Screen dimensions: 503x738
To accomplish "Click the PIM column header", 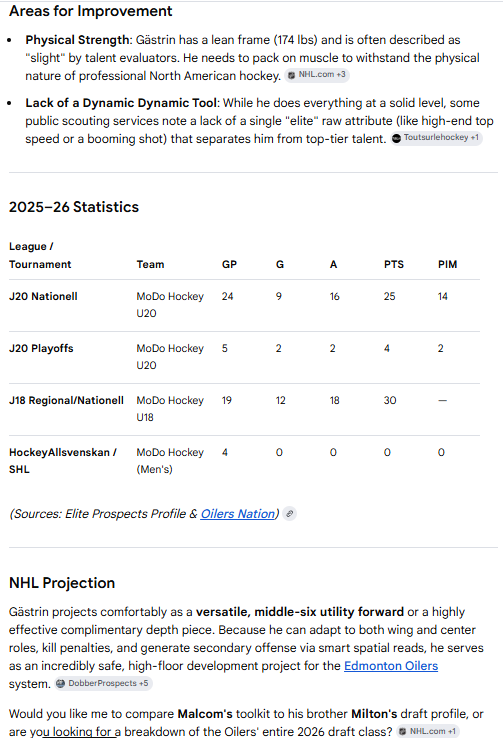I will (x=447, y=265).
